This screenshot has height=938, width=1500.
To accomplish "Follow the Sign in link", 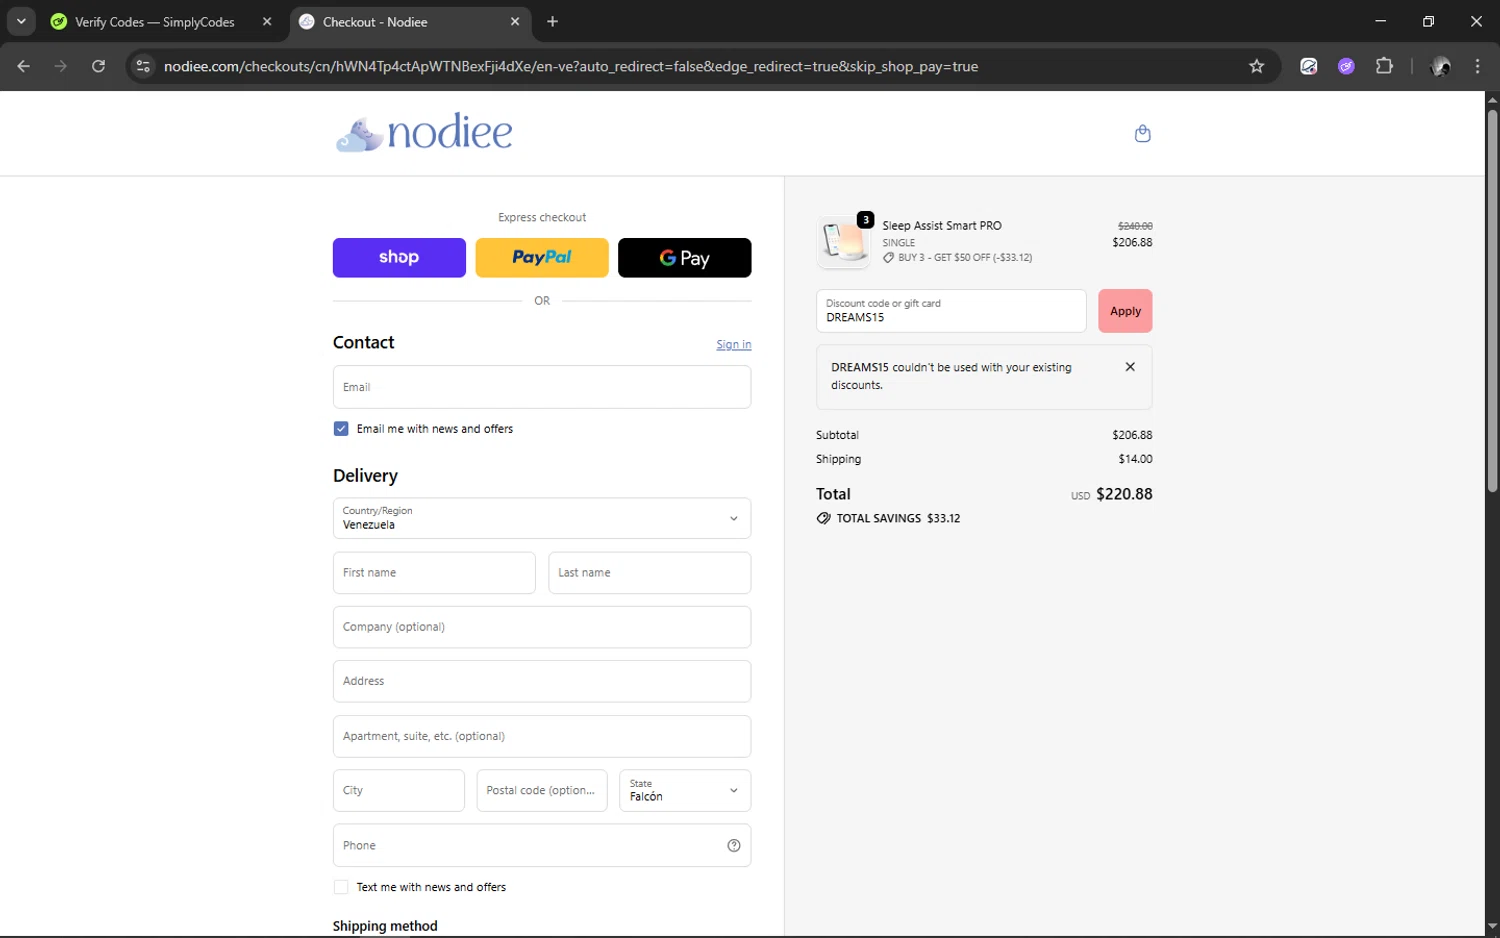I will click(x=733, y=344).
